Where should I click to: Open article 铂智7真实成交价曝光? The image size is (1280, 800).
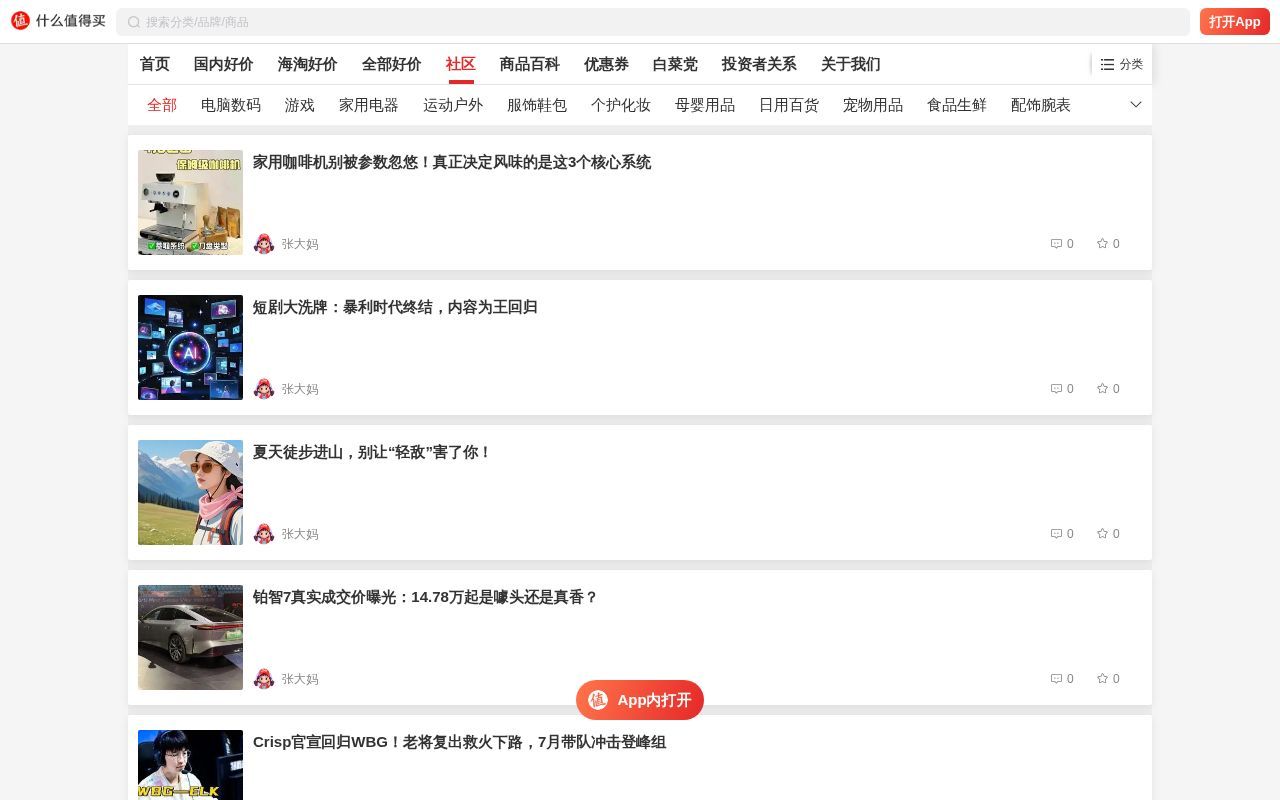425,597
